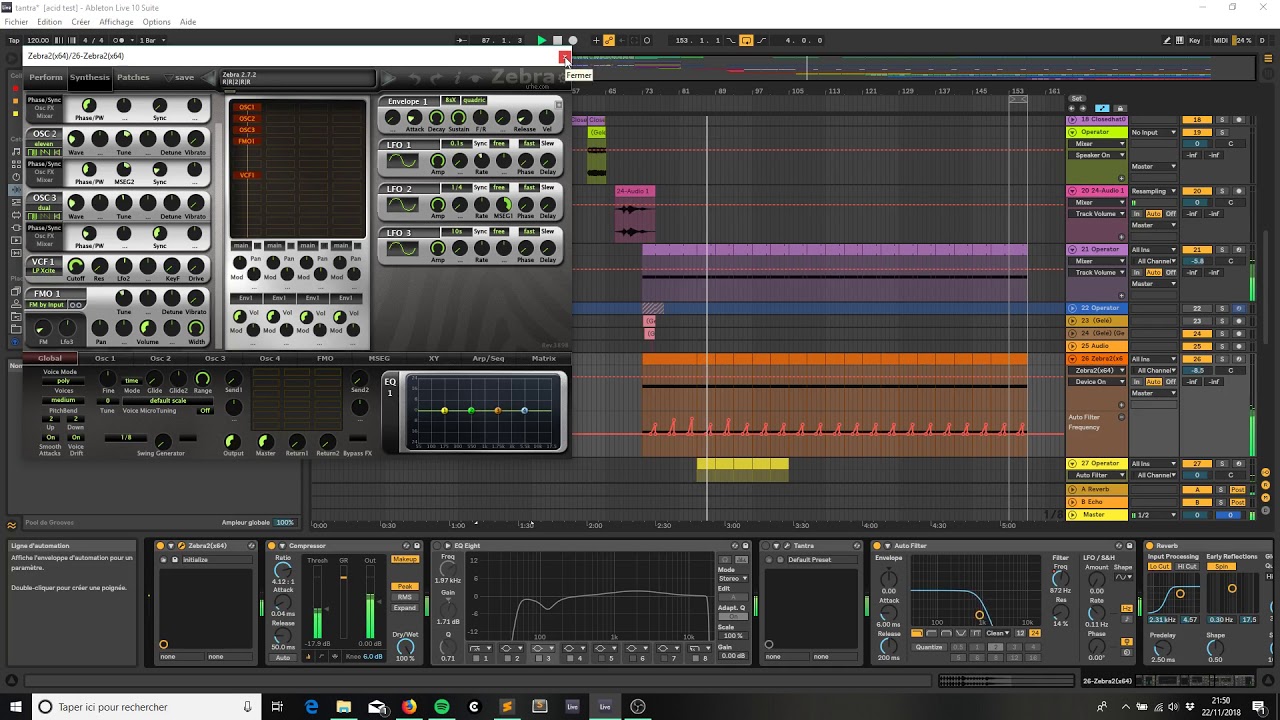Fold the 21 Operator track

click(x=1073, y=249)
